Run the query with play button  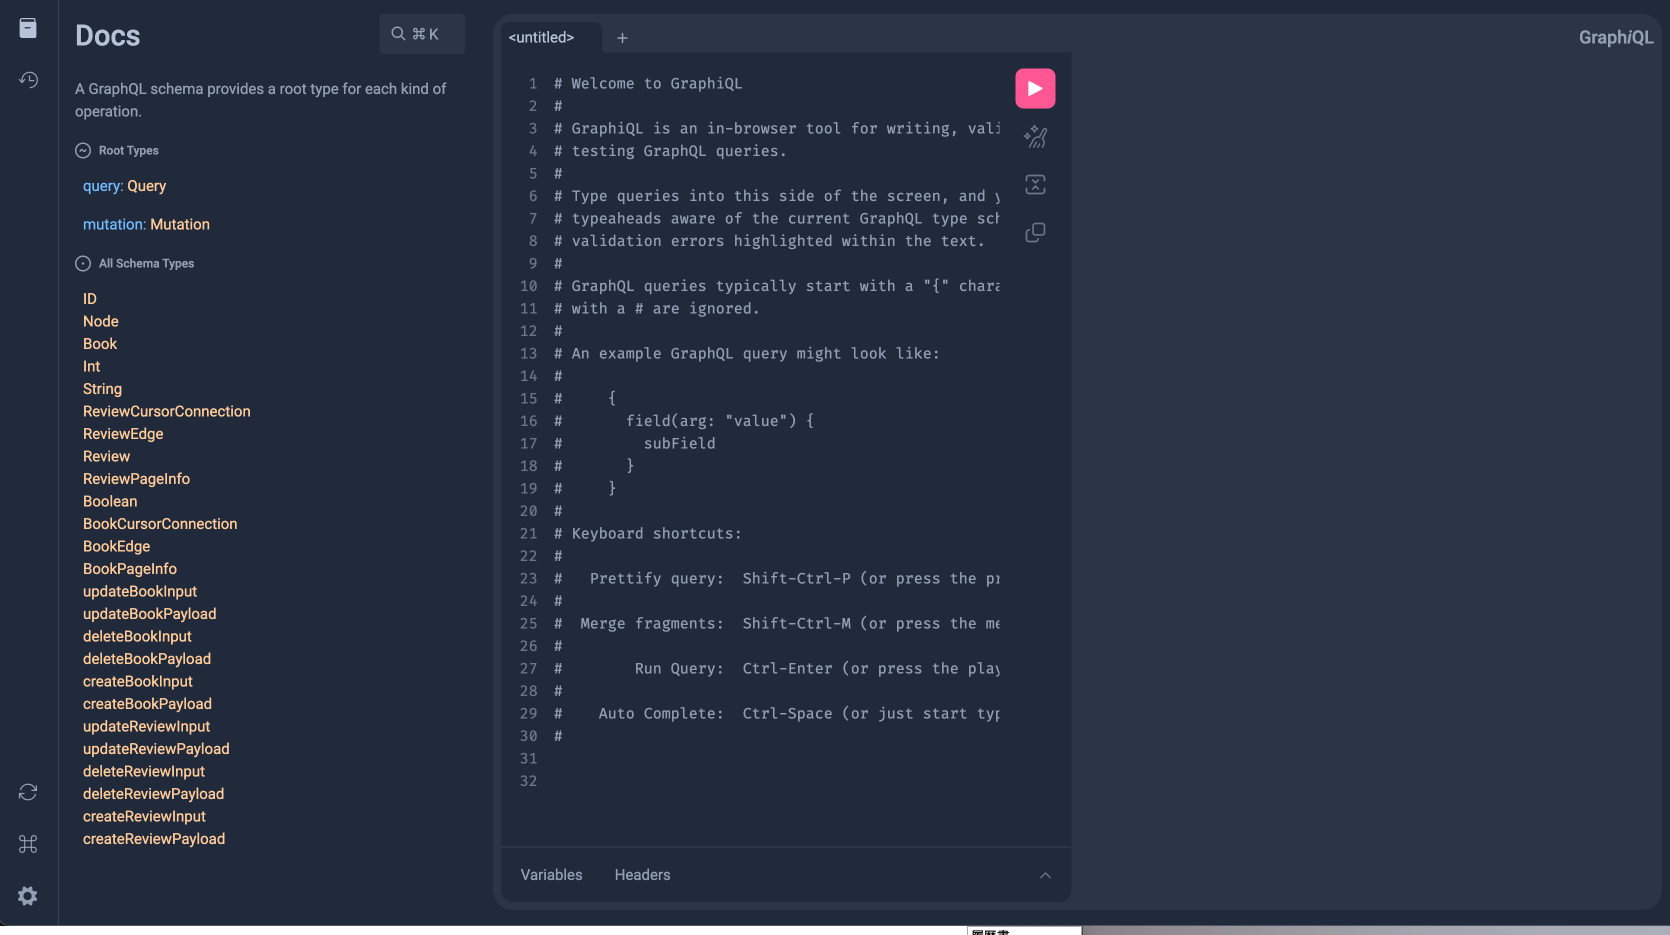(x=1035, y=88)
